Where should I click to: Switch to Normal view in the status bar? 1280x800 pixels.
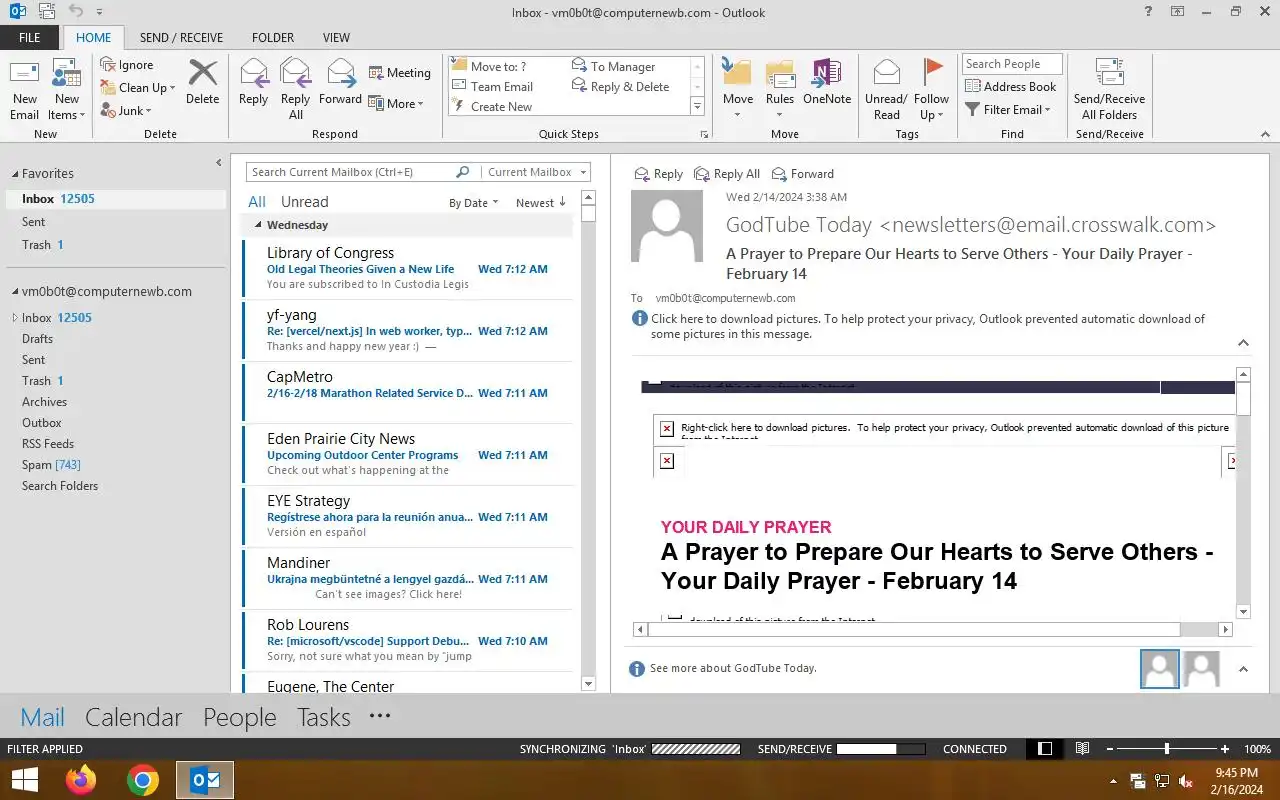click(x=1045, y=749)
